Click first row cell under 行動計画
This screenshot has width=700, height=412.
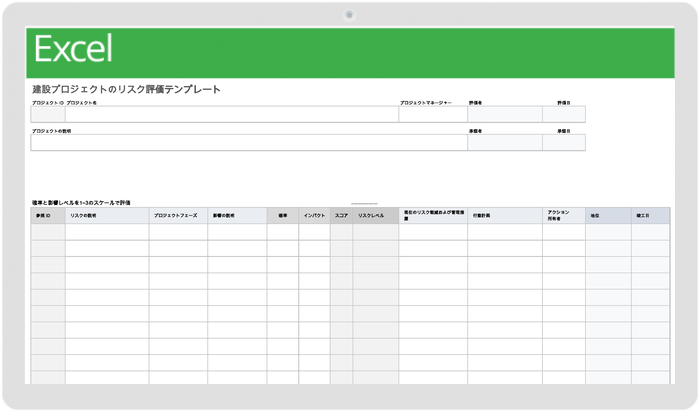click(x=505, y=232)
